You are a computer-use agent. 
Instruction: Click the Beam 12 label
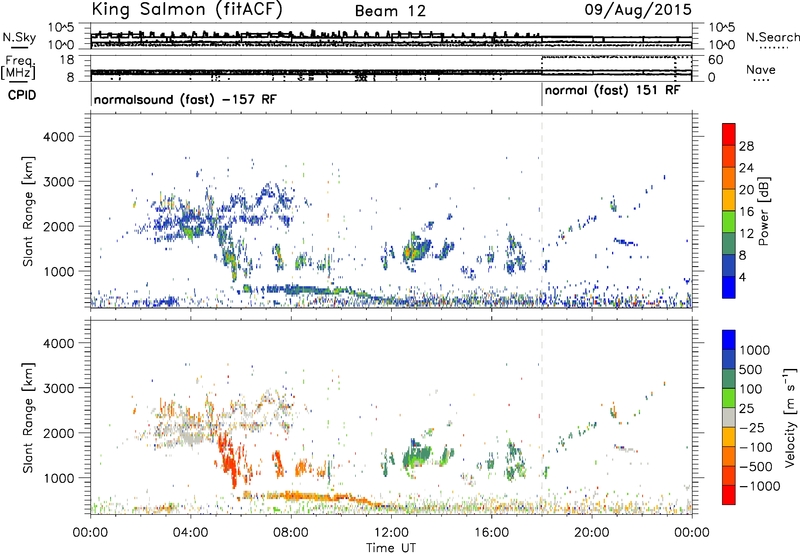[x=390, y=11]
